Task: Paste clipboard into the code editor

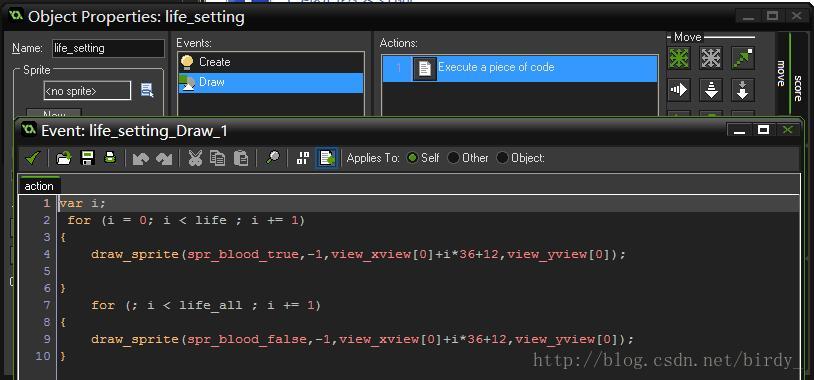Action: (x=241, y=158)
